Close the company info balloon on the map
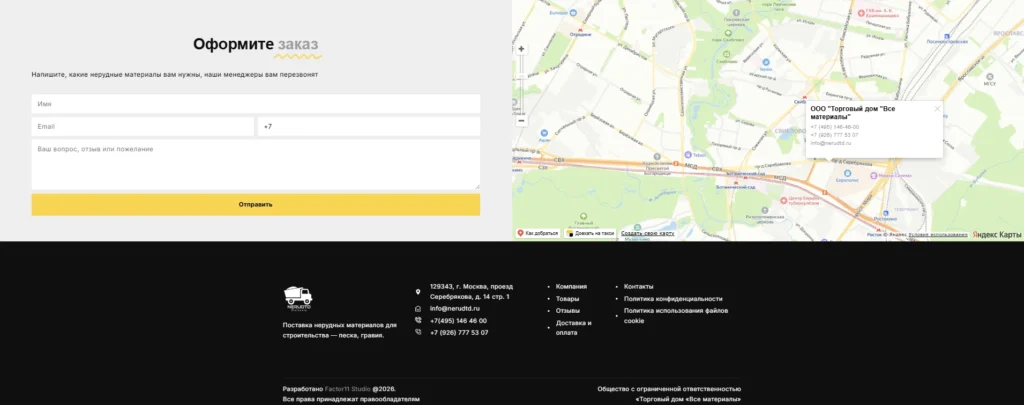Viewport: 1024px width, 405px height. click(937, 109)
